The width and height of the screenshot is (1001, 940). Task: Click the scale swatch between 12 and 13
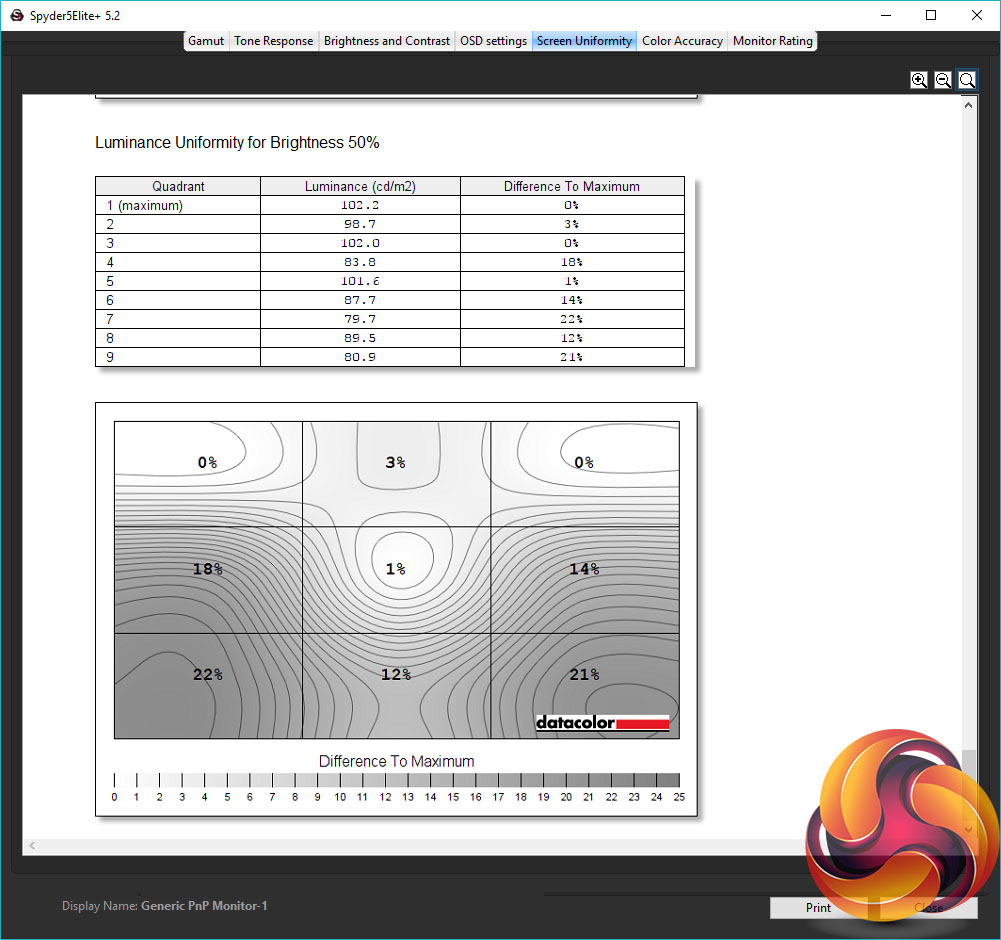pos(396,780)
